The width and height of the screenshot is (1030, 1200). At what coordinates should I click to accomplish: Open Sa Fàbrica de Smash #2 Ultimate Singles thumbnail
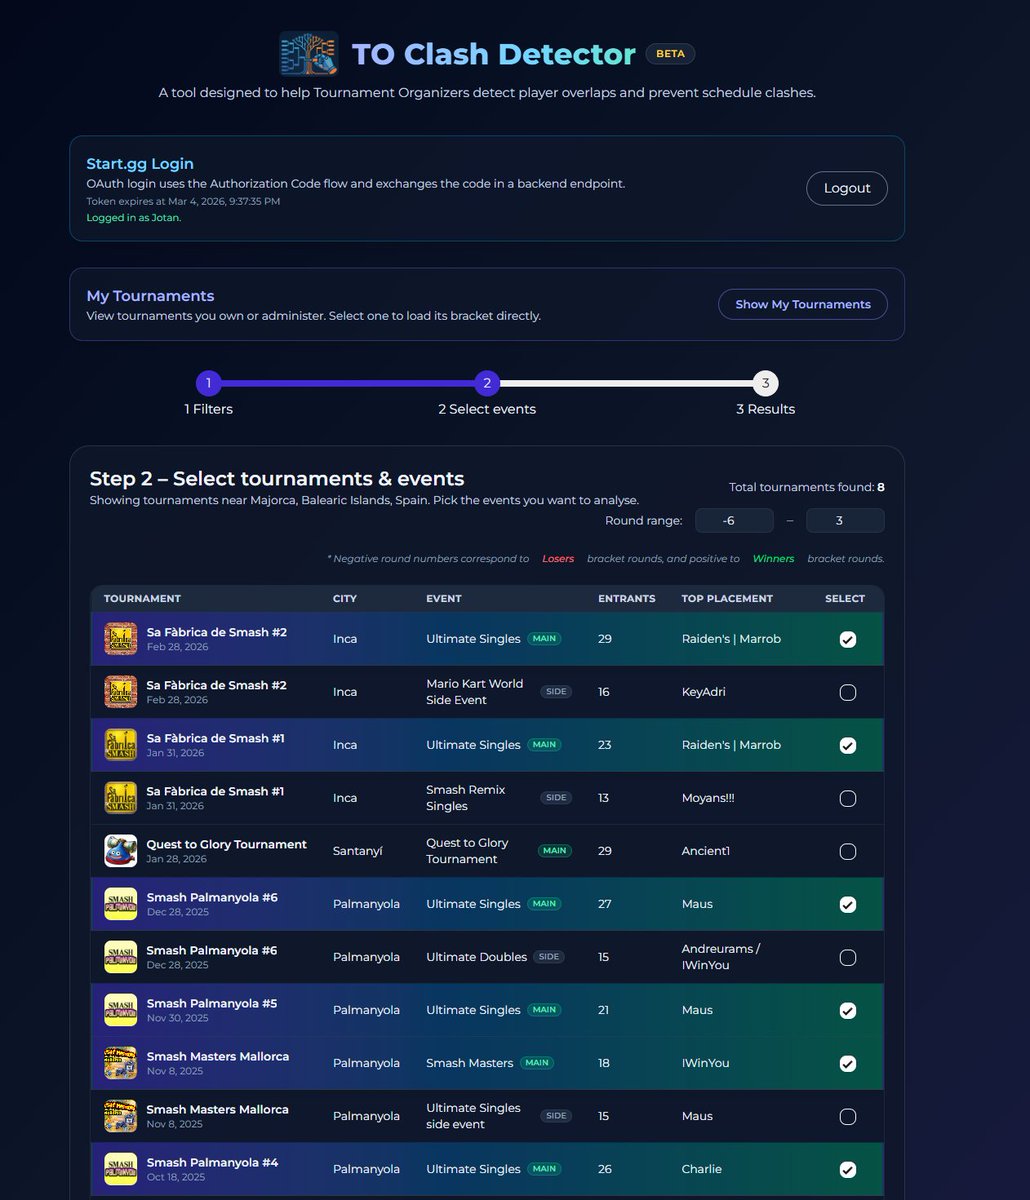[x=121, y=639]
